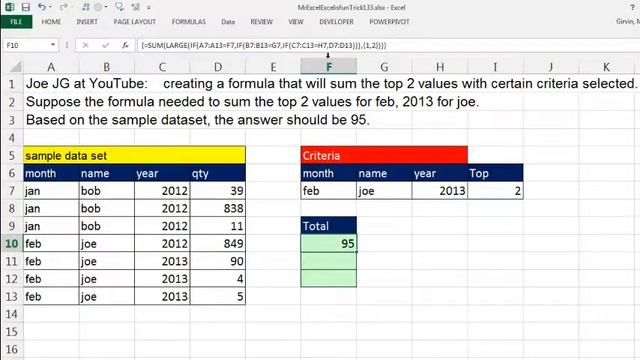This screenshot has width=640, height=360.
Task: Click criteria month cell 'feb'
Action: click(329, 191)
